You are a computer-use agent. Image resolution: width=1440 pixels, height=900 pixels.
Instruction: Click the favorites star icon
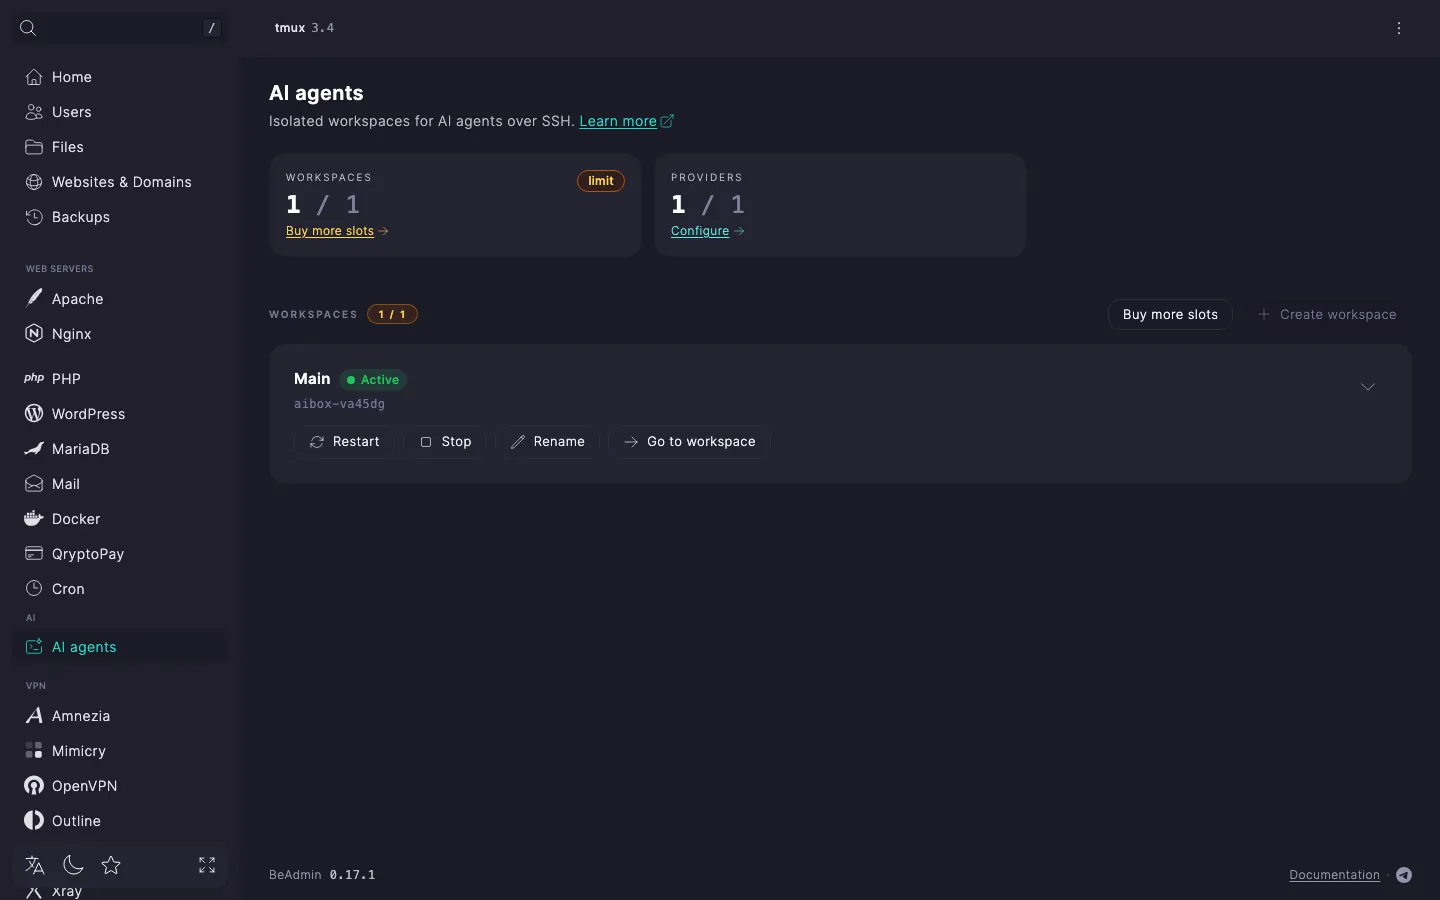click(x=111, y=865)
